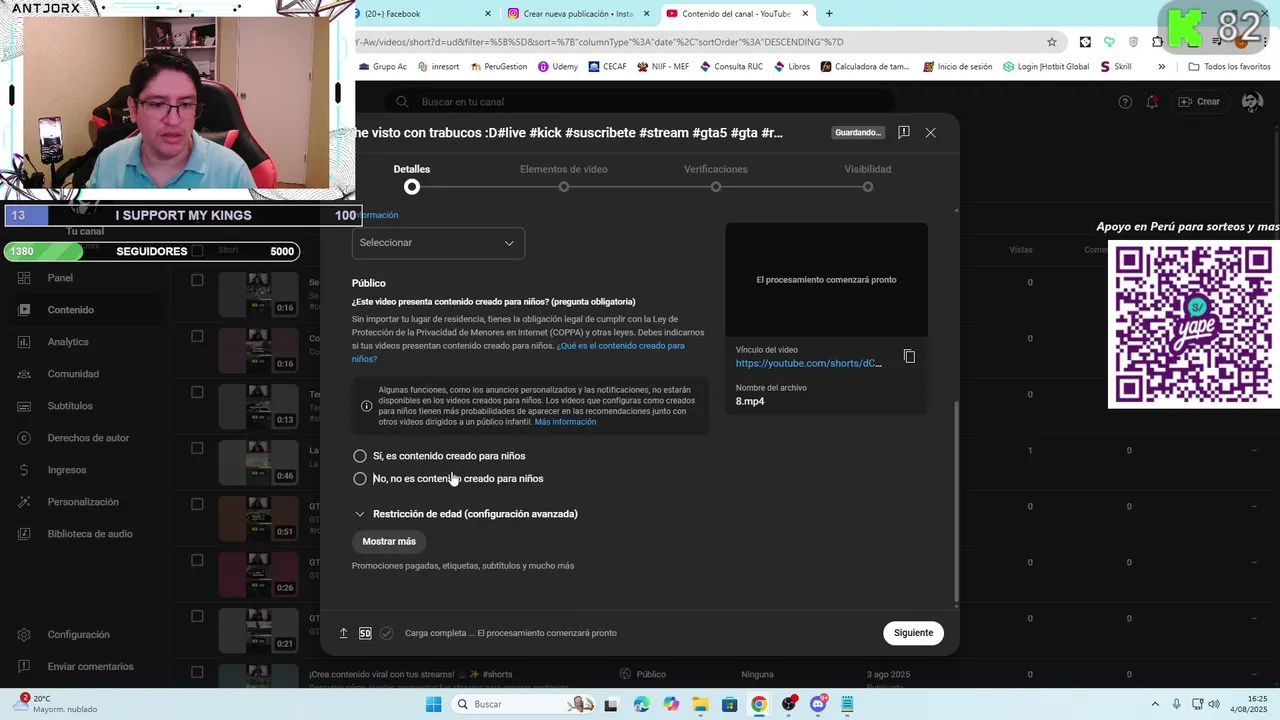
Task: Check the box for the 0:46 video row
Action: (197, 448)
